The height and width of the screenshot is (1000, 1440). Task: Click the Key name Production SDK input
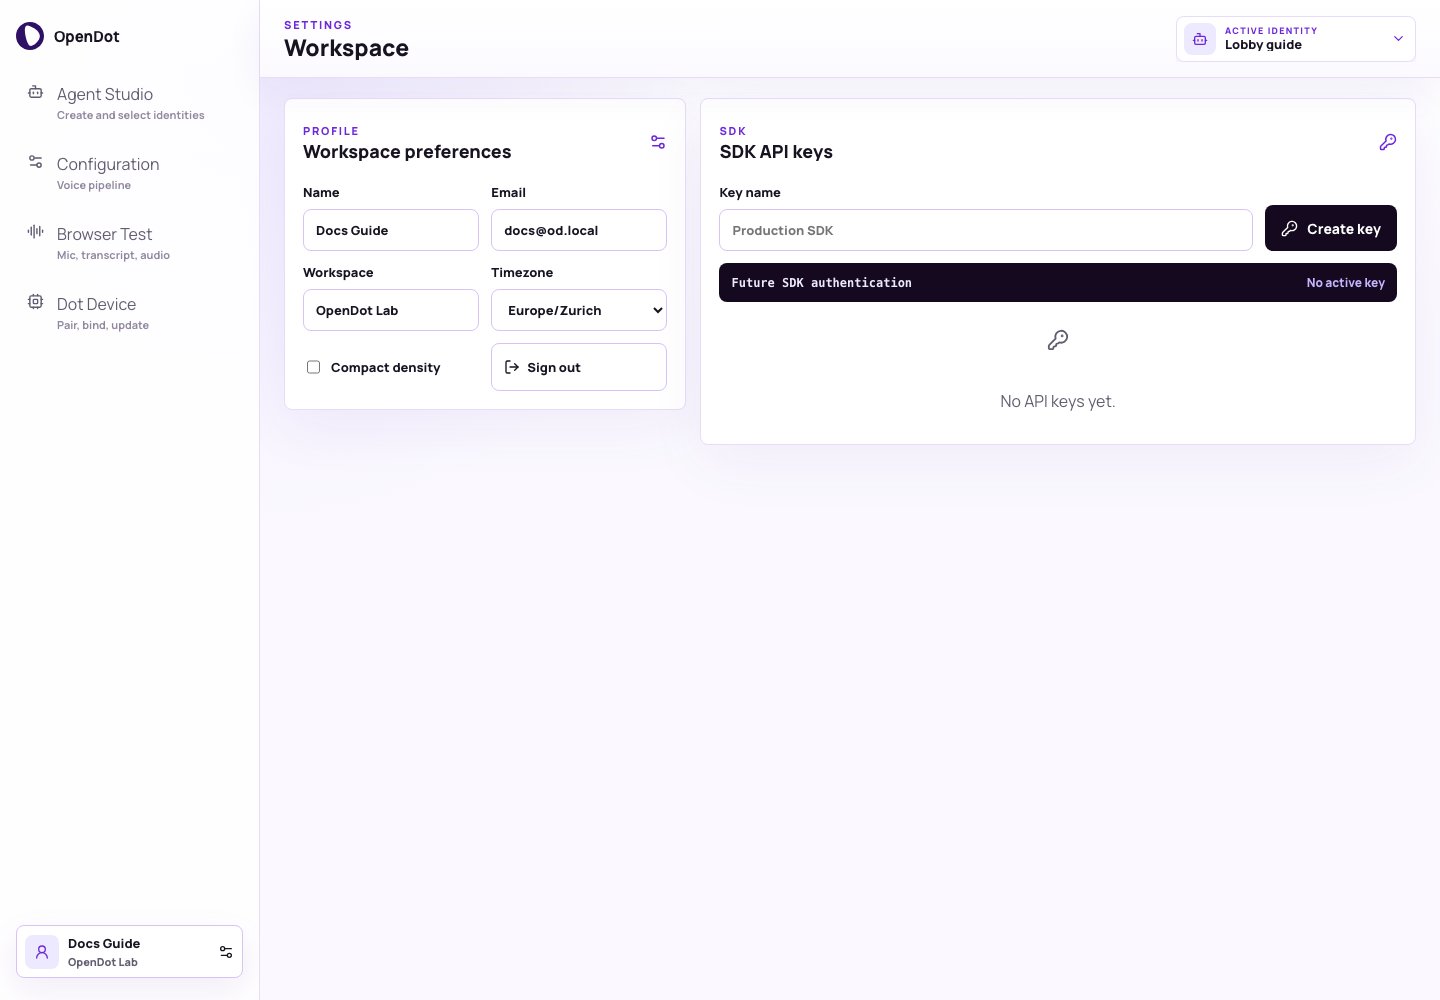tap(986, 230)
